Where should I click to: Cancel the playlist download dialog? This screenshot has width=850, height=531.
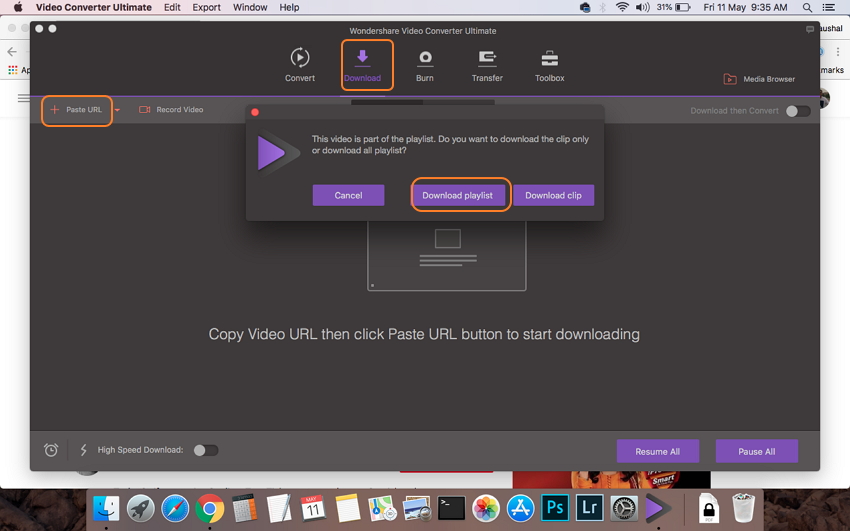tap(348, 195)
